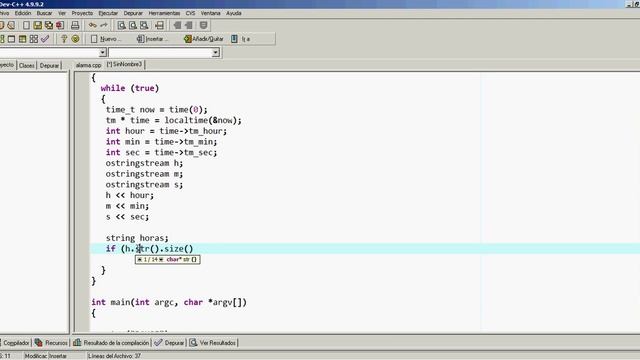Click the Debug checkmark icon

(x=45, y=39)
